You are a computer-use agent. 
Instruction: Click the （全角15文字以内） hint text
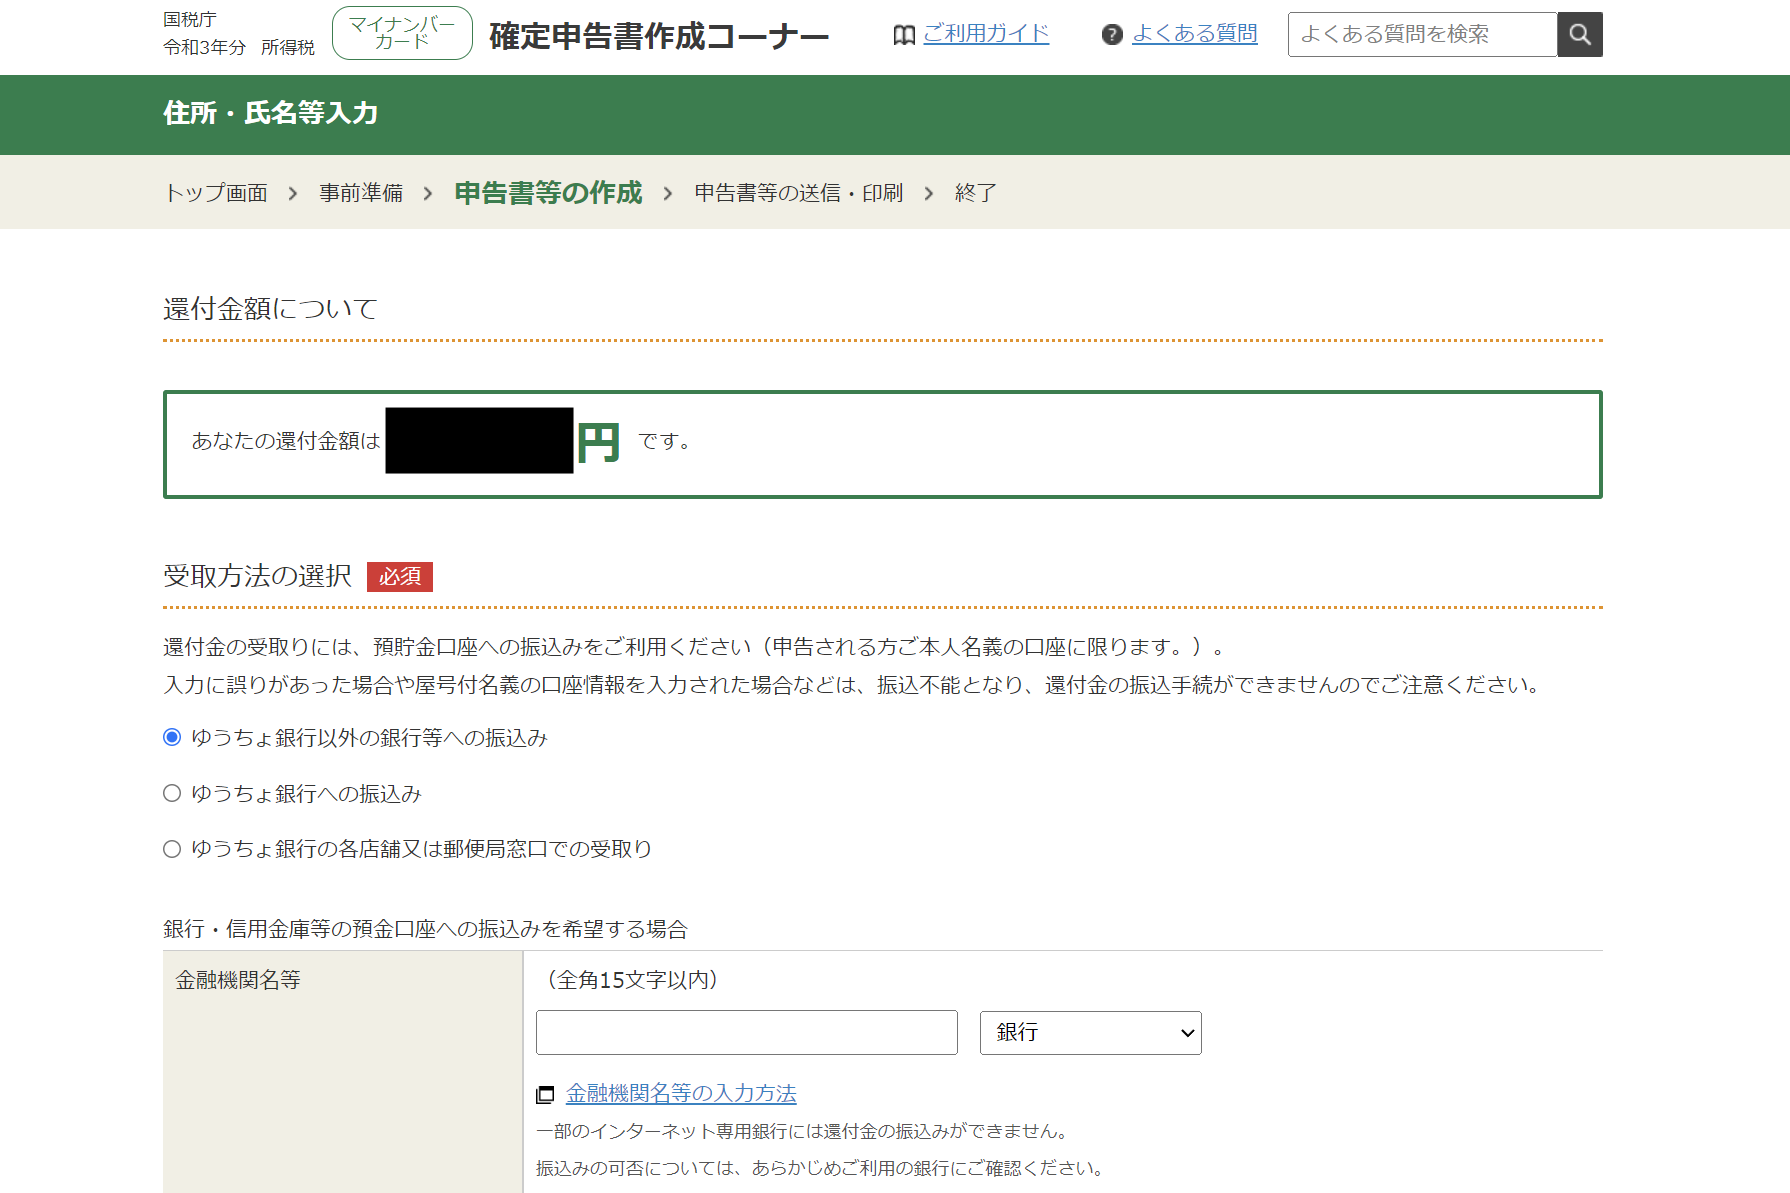(x=632, y=980)
